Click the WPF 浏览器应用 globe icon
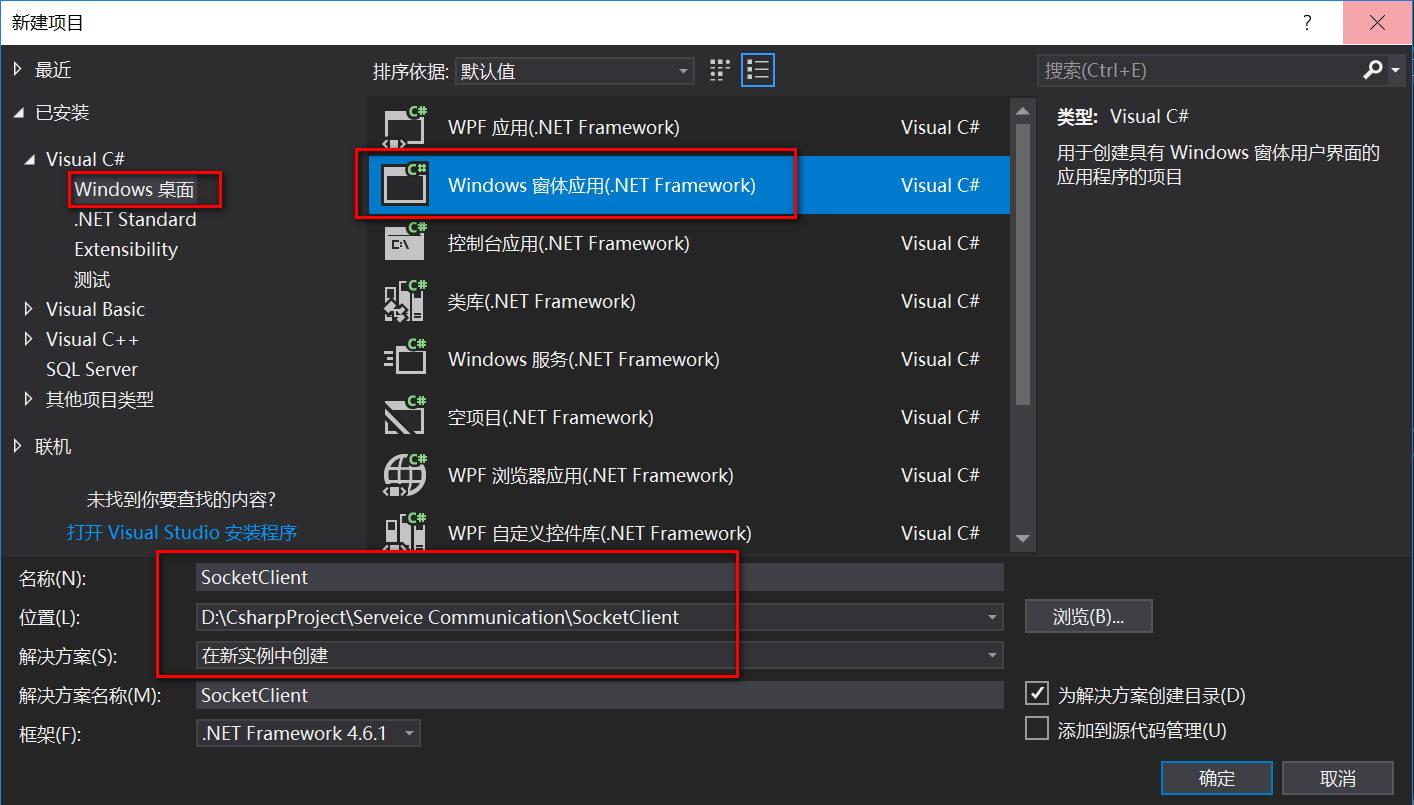 click(x=406, y=475)
